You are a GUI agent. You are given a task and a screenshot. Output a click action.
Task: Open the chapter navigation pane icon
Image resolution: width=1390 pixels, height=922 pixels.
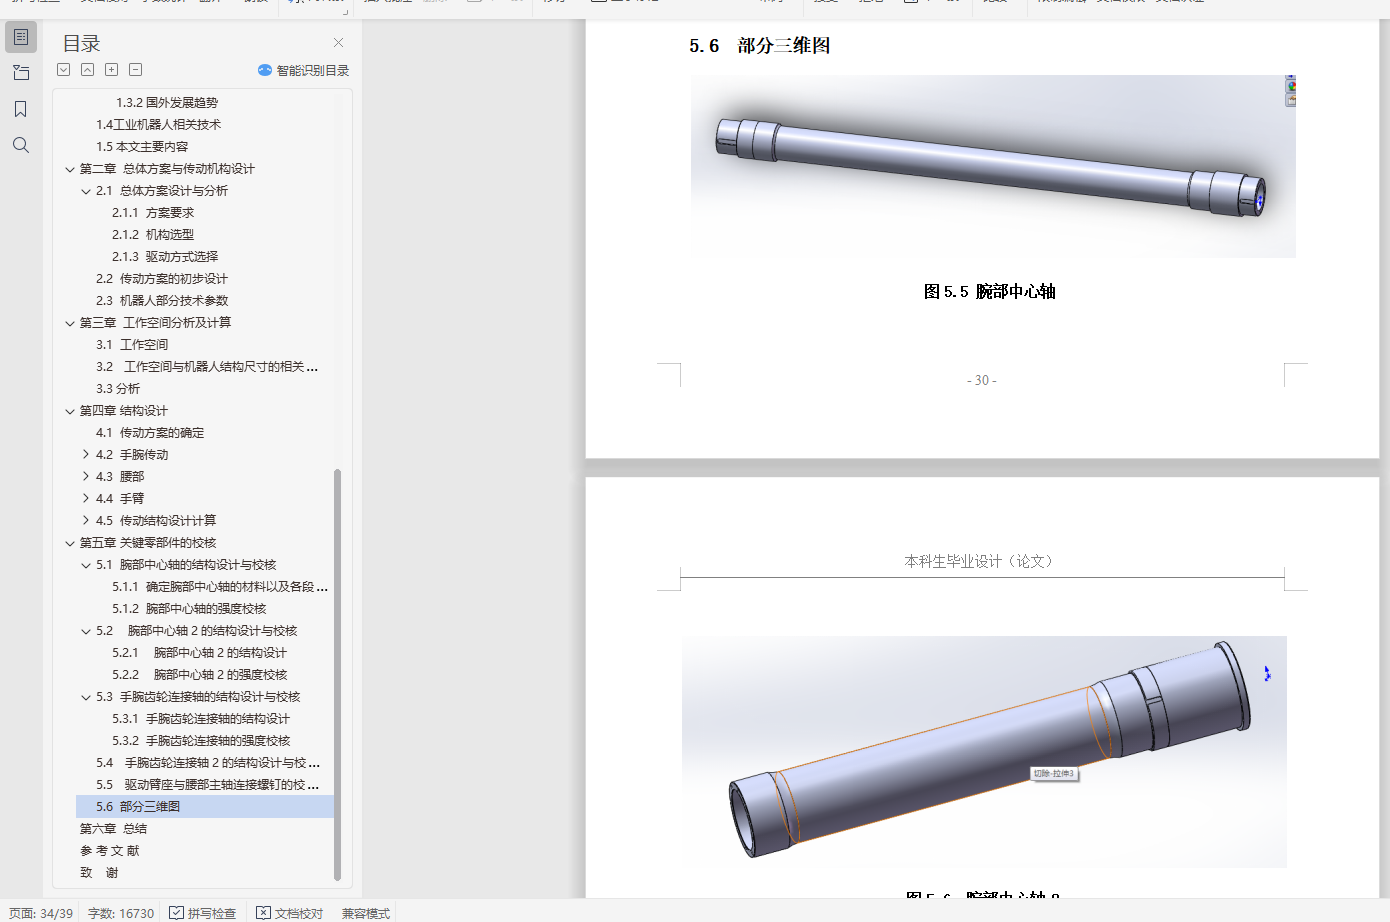point(21,73)
